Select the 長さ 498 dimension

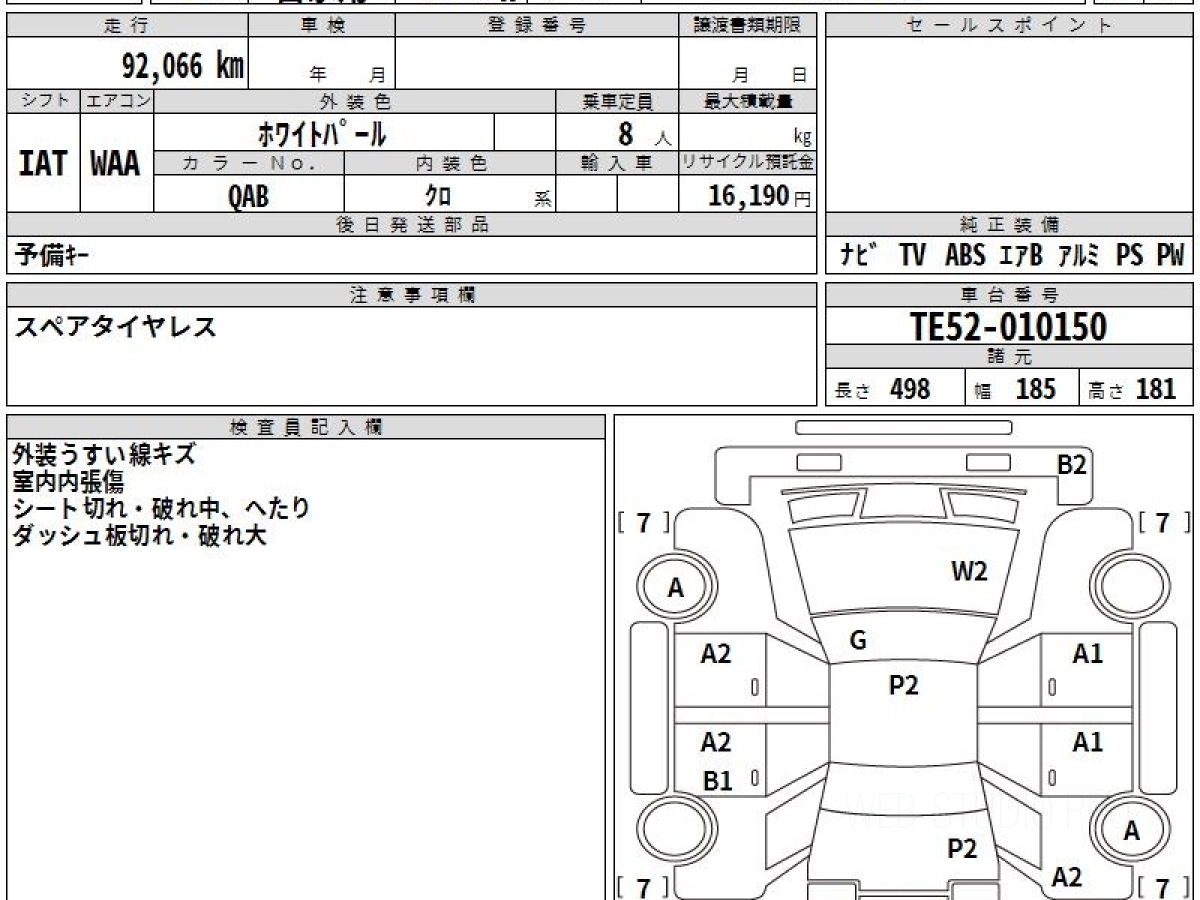pyautogui.click(x=883, y=389)
